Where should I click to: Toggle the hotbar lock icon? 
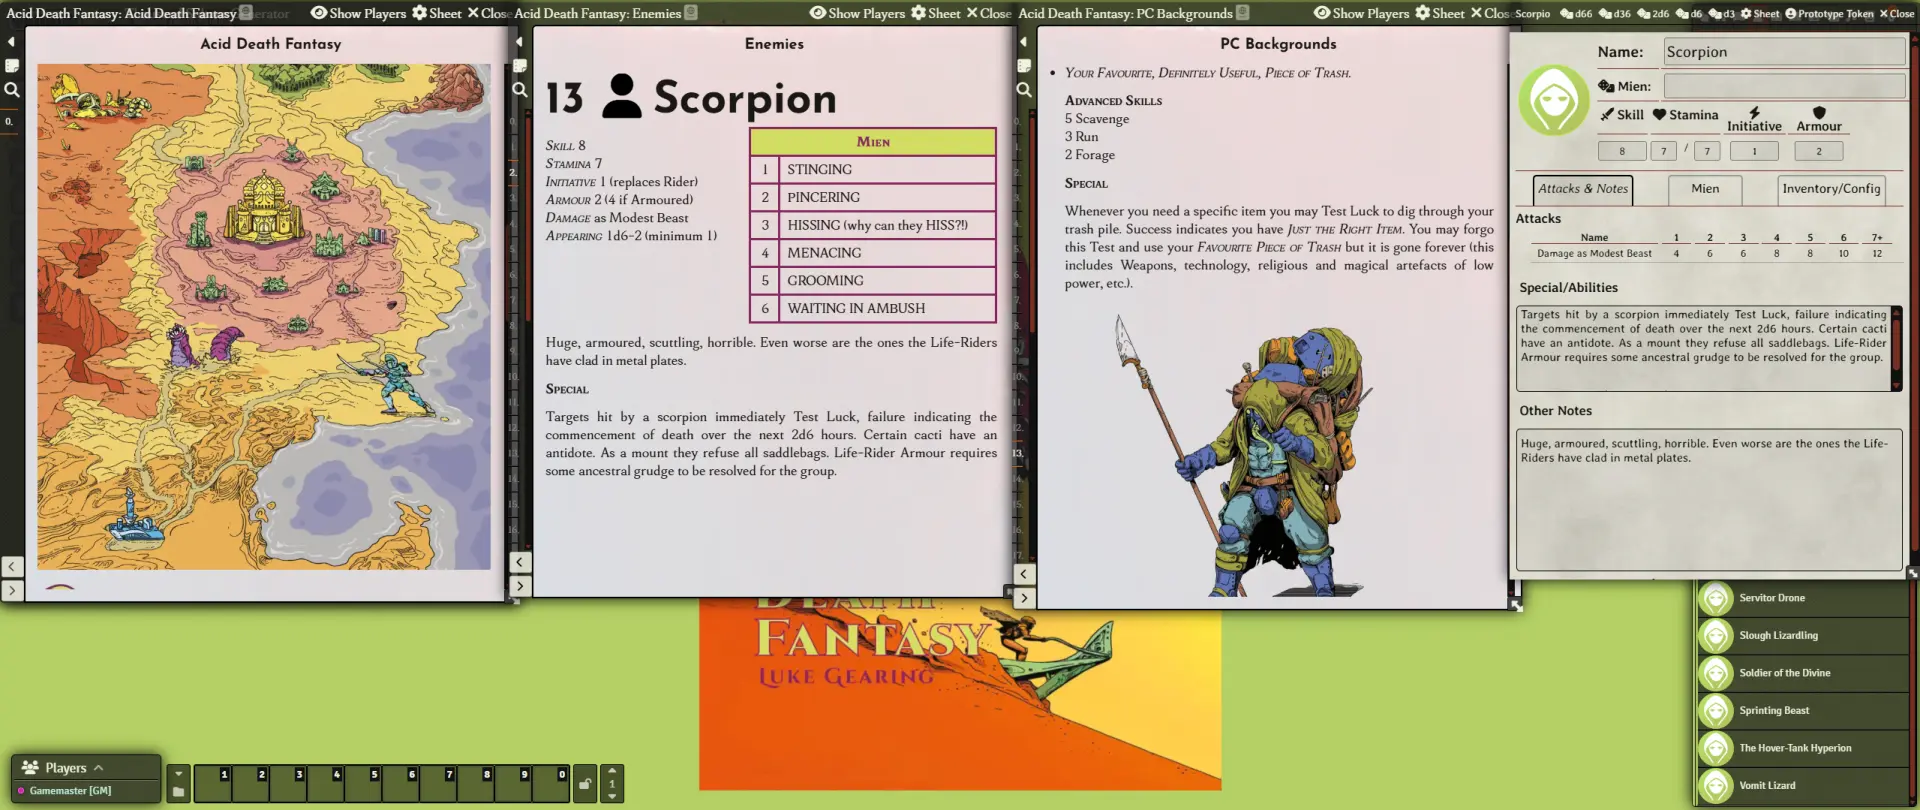pos(585,783)
